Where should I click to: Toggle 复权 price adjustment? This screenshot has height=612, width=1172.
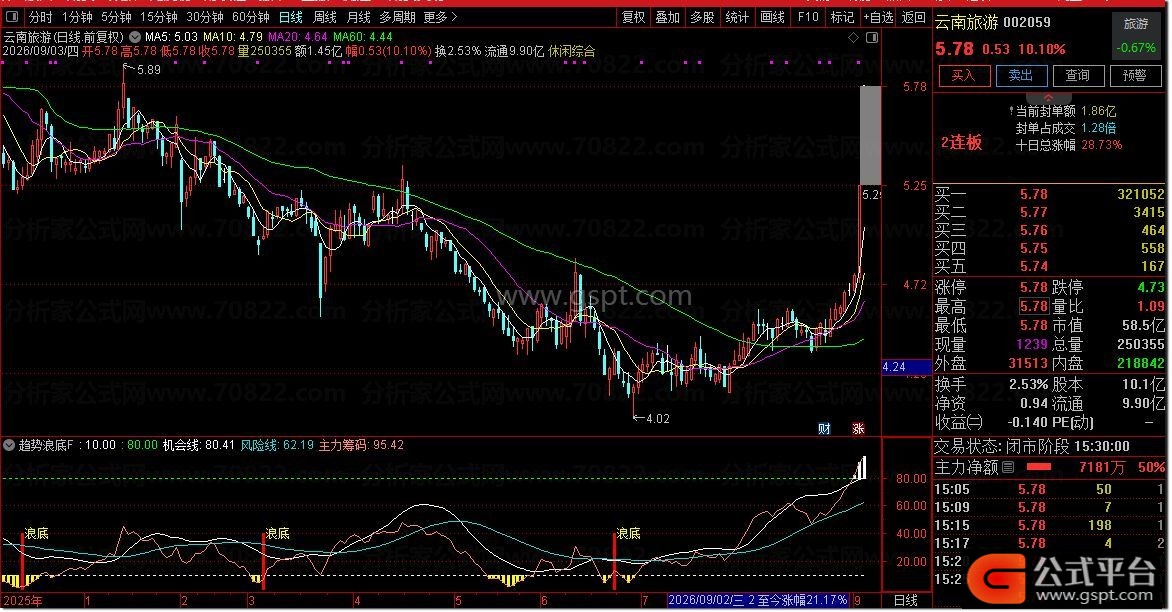pos(633,16)
